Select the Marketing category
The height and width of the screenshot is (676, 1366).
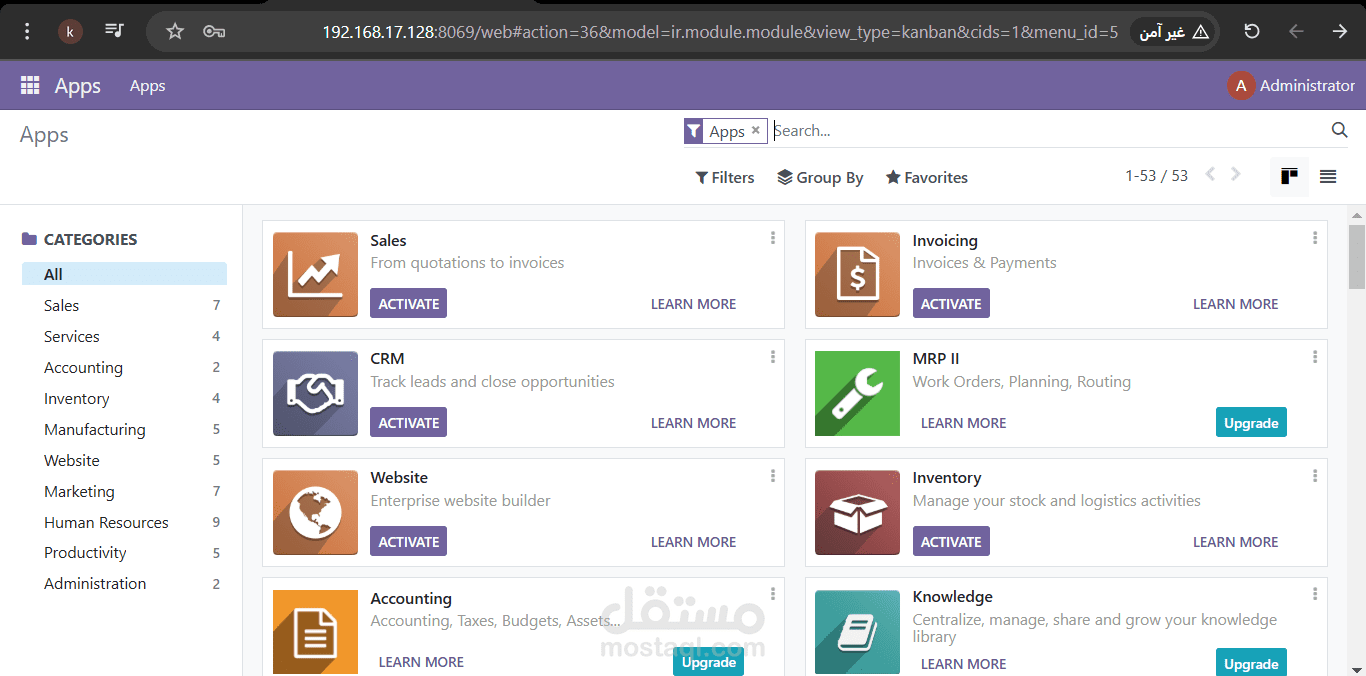124,491
